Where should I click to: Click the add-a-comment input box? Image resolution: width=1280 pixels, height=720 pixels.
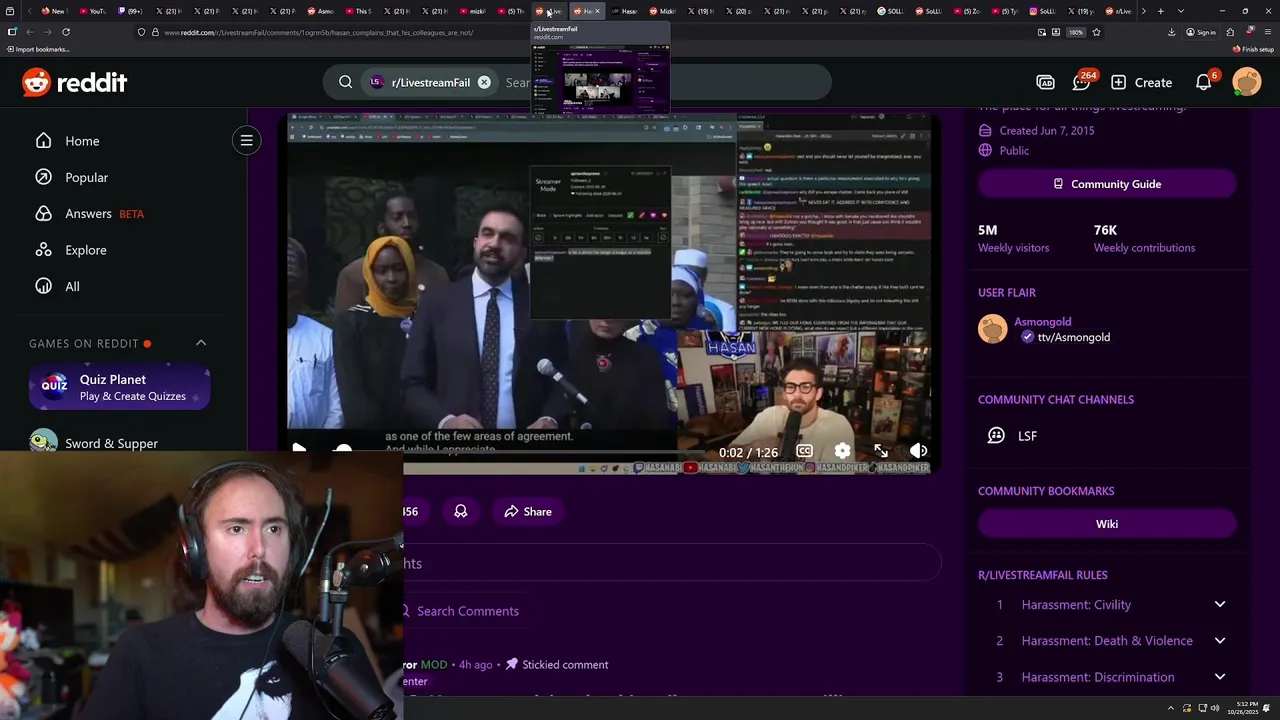[672, 563]
